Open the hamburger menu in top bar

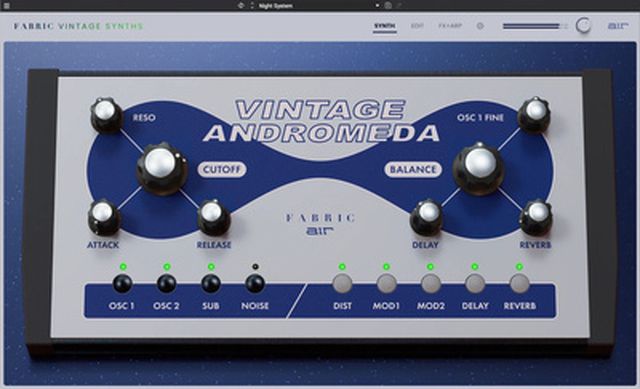pos(6,6)
